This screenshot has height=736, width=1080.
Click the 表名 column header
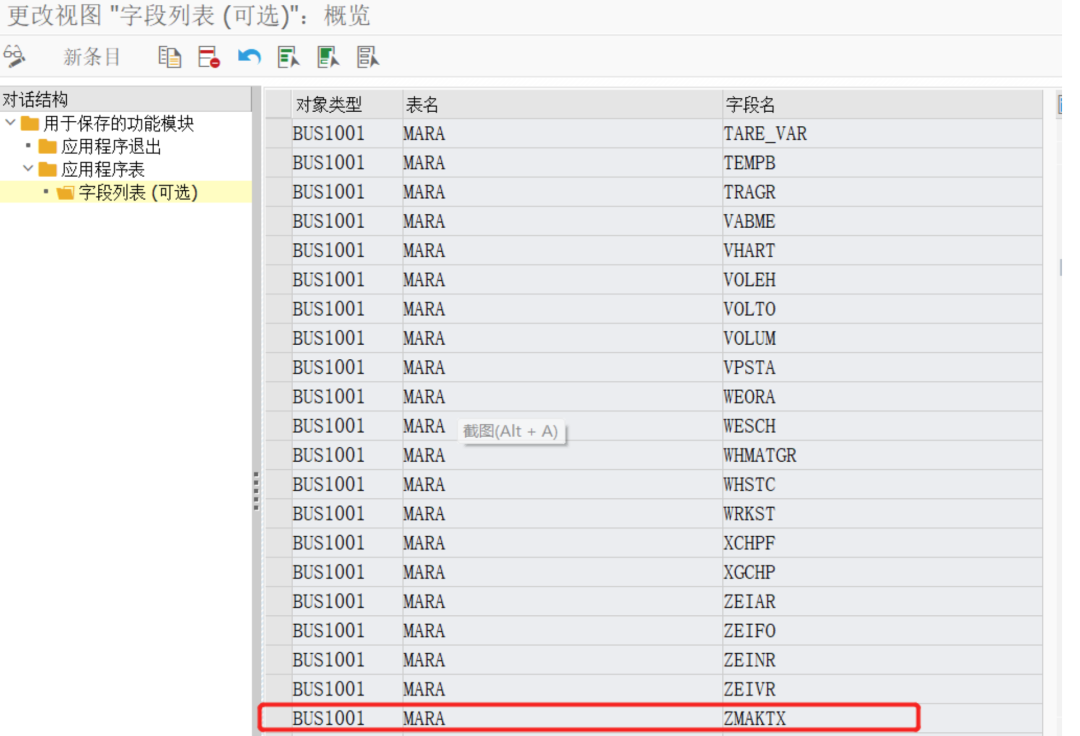(x=562, y=105)
